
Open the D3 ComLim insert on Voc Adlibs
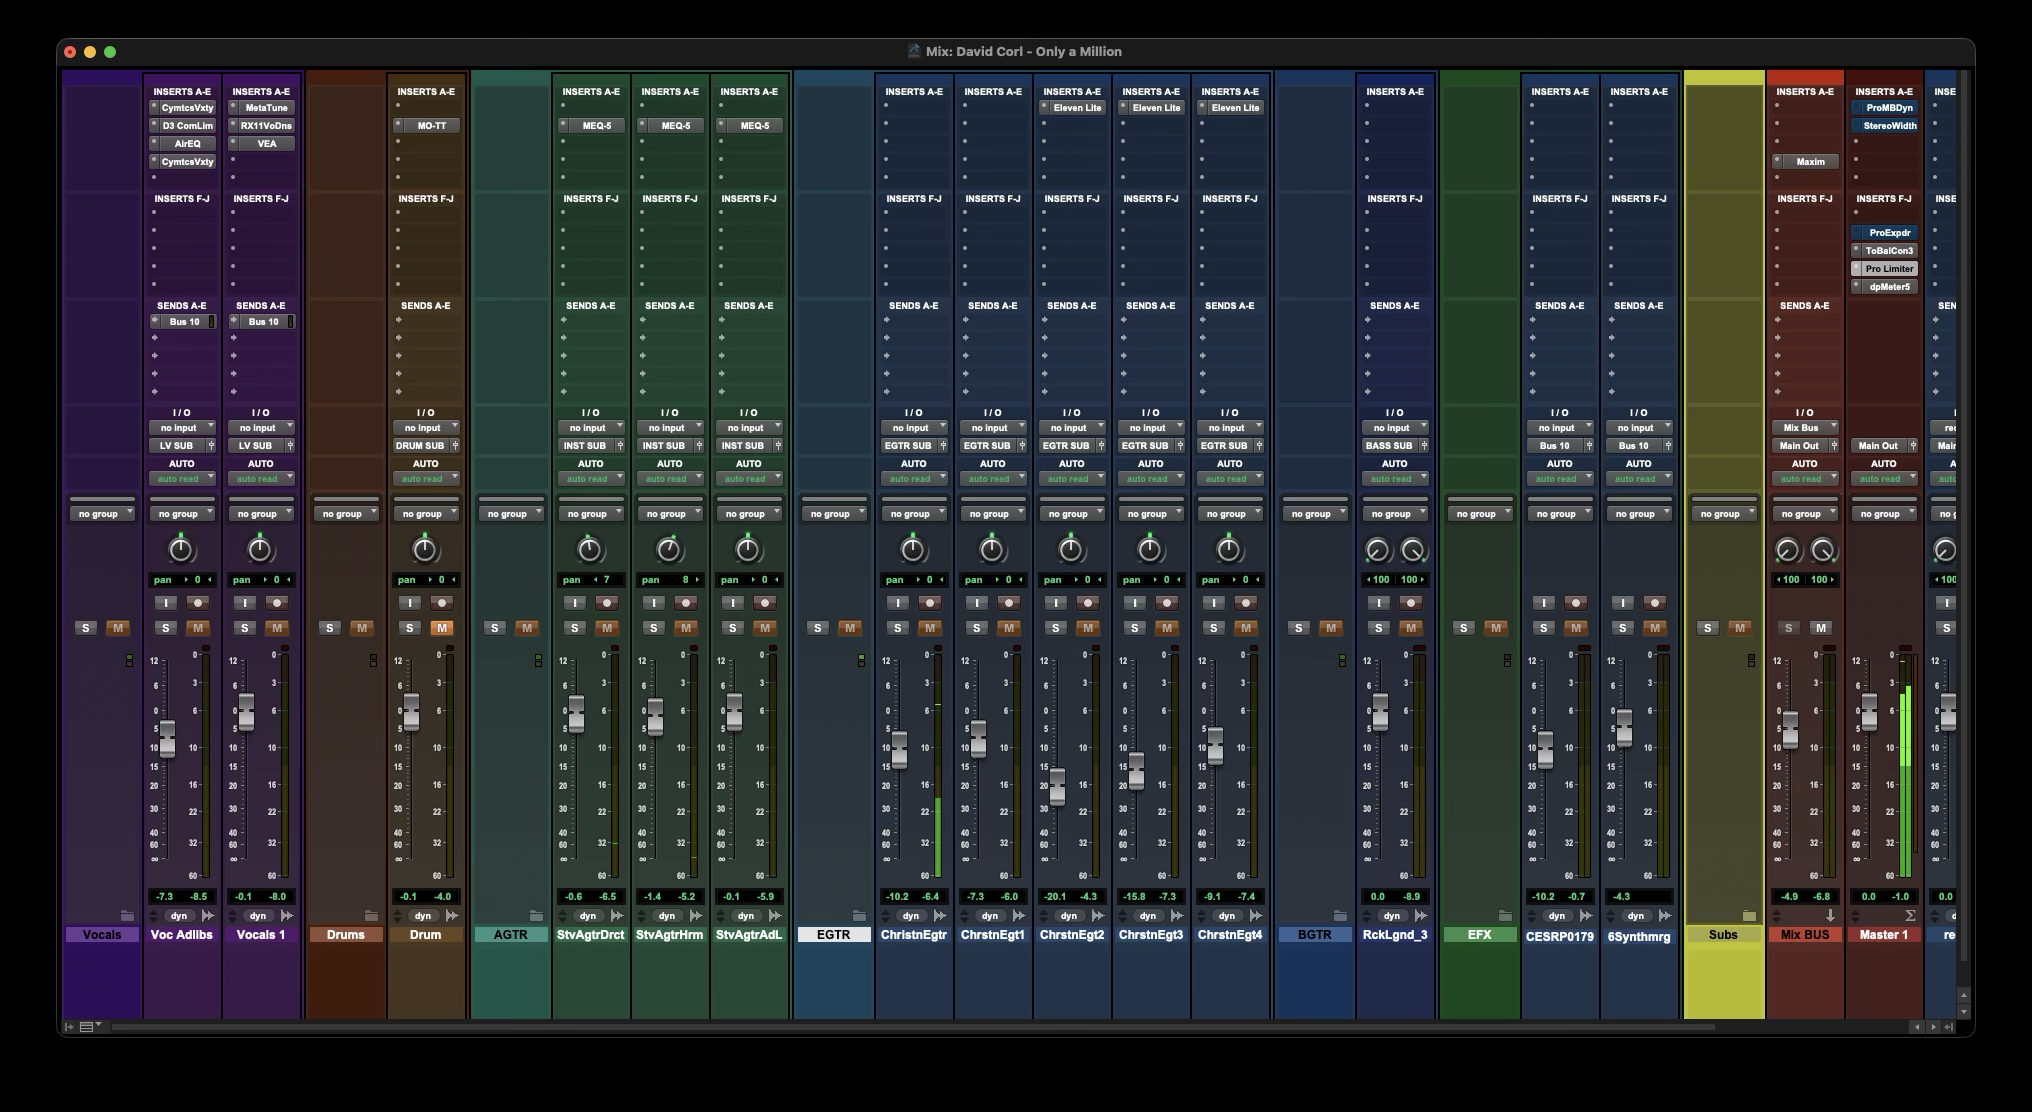coord(182,126)
